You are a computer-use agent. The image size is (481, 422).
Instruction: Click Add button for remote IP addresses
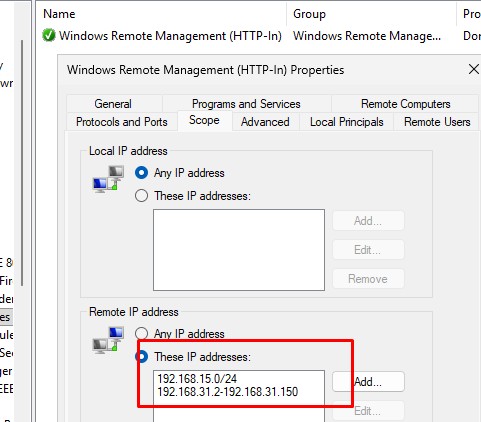tap(368, 382)
